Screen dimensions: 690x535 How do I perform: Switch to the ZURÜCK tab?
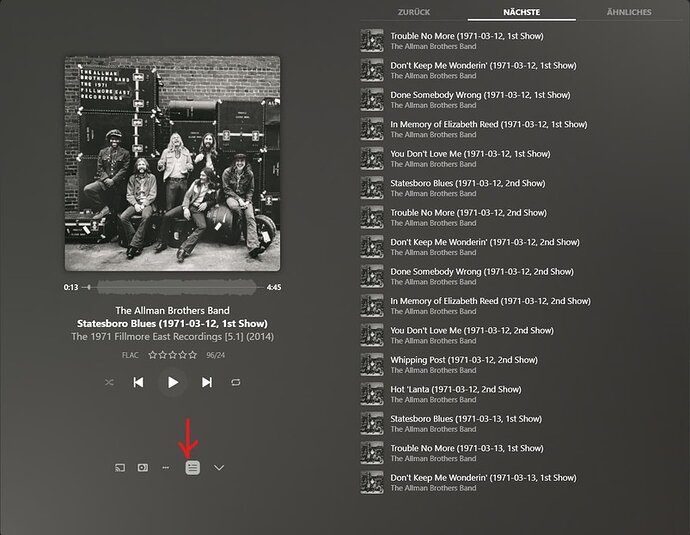click(414, 12)
